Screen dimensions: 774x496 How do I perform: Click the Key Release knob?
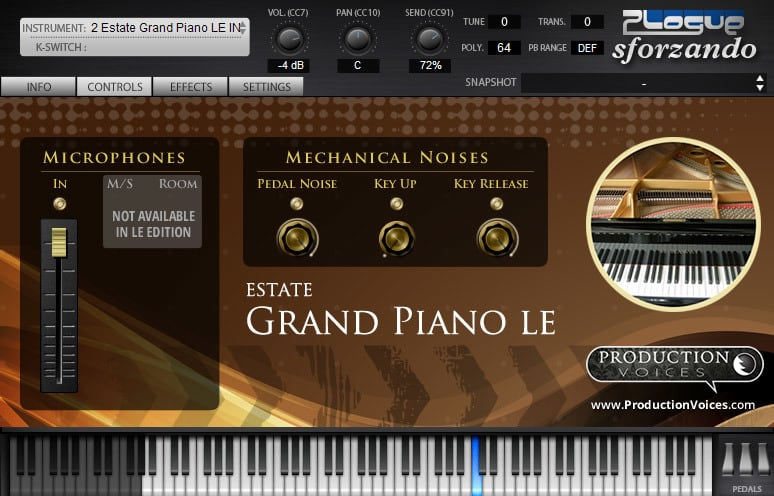pos(495,238)
